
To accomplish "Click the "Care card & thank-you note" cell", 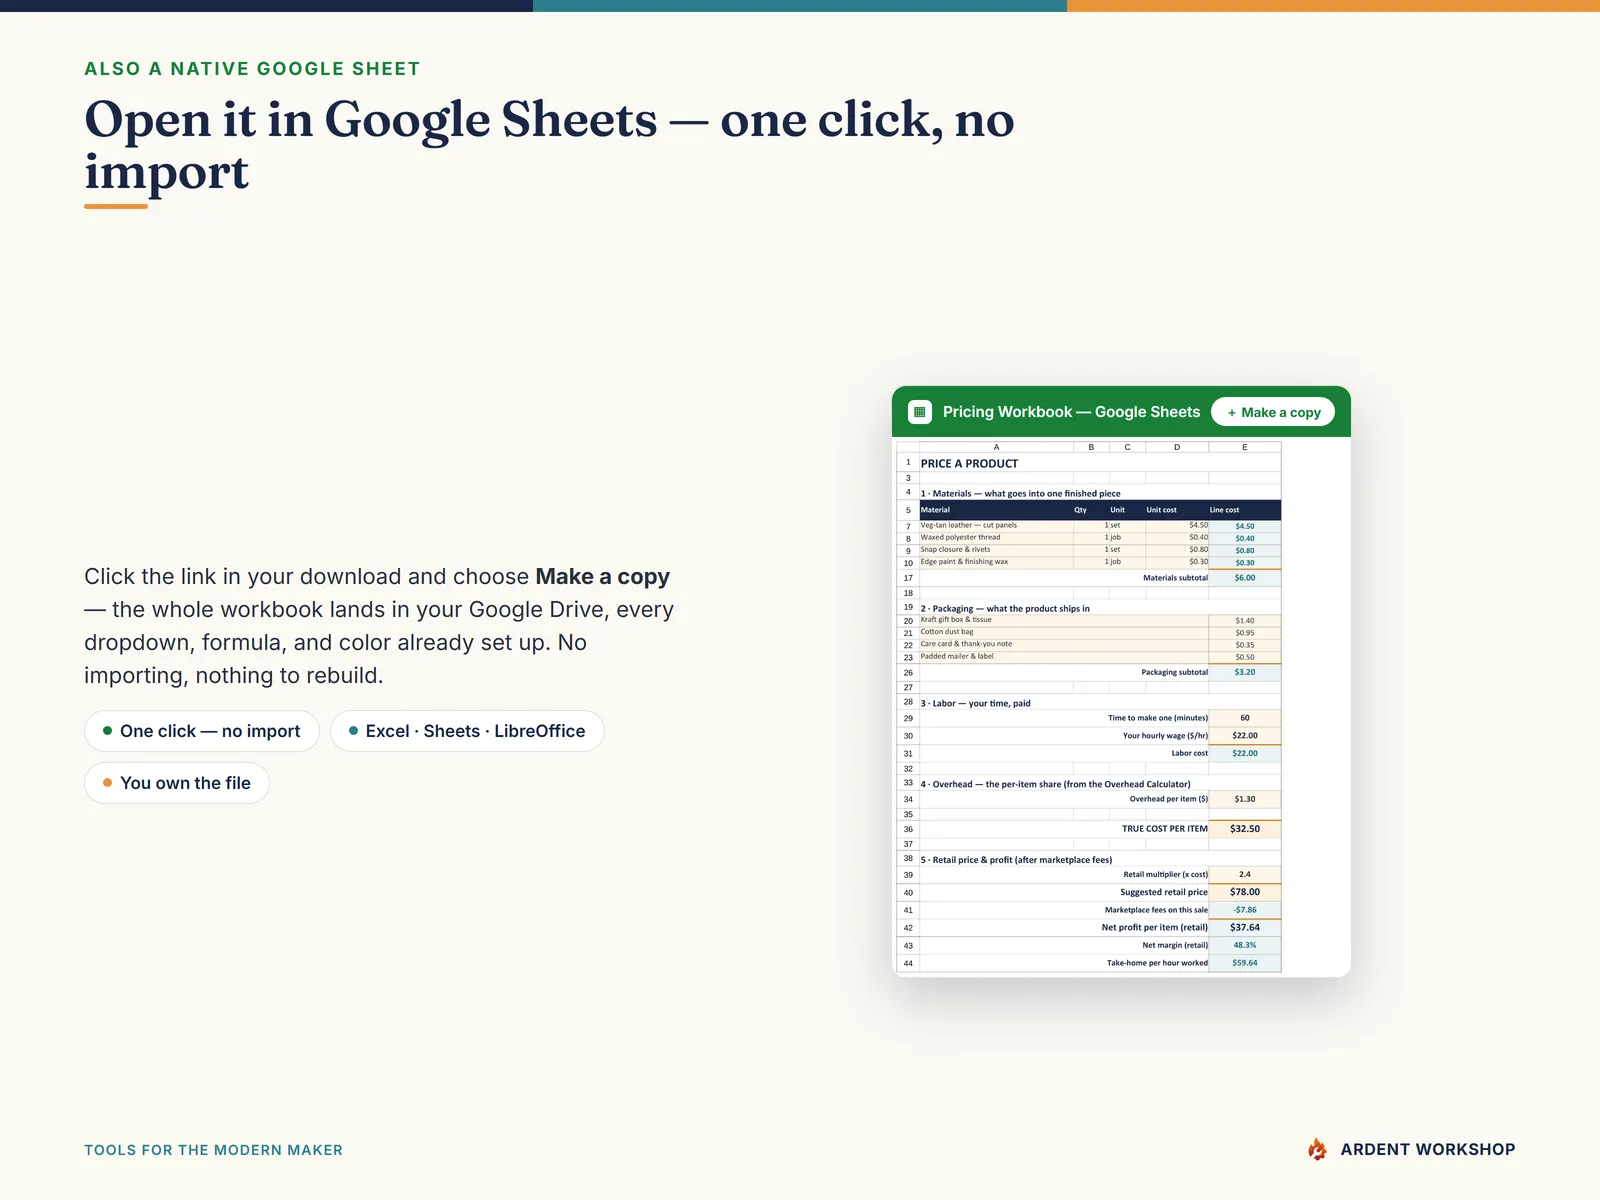I will tap(1064, 644).
